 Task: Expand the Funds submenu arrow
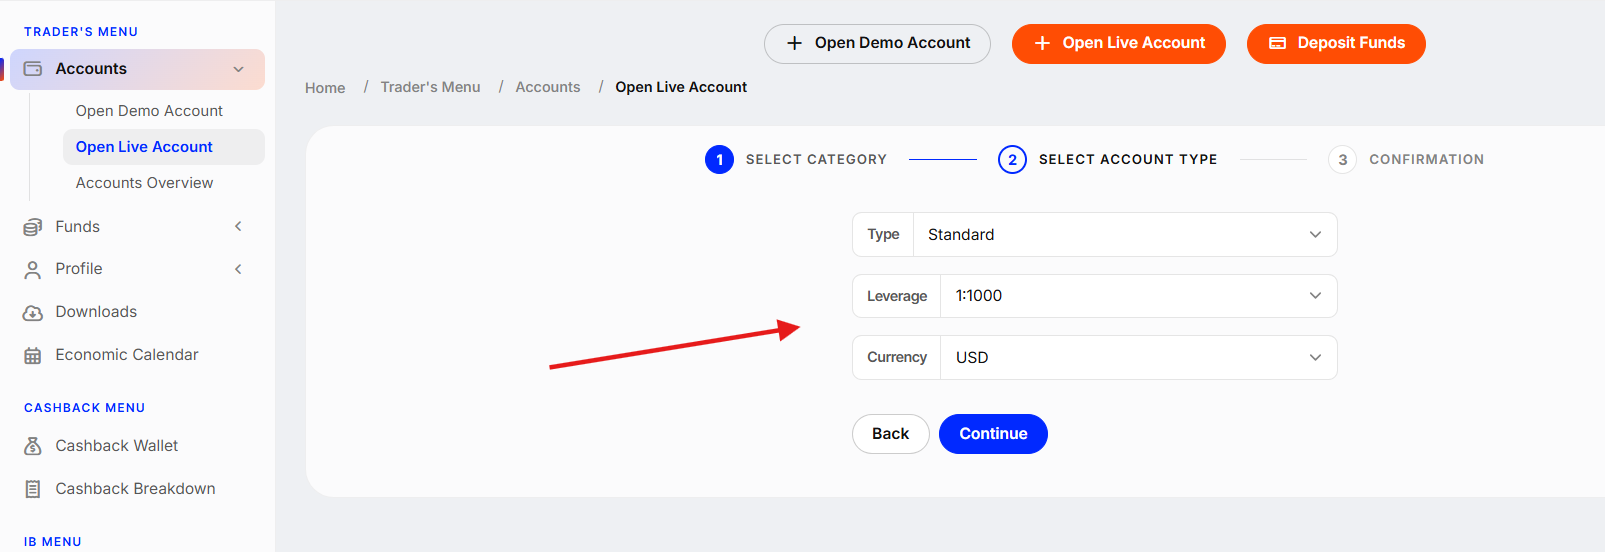point(239,227)
